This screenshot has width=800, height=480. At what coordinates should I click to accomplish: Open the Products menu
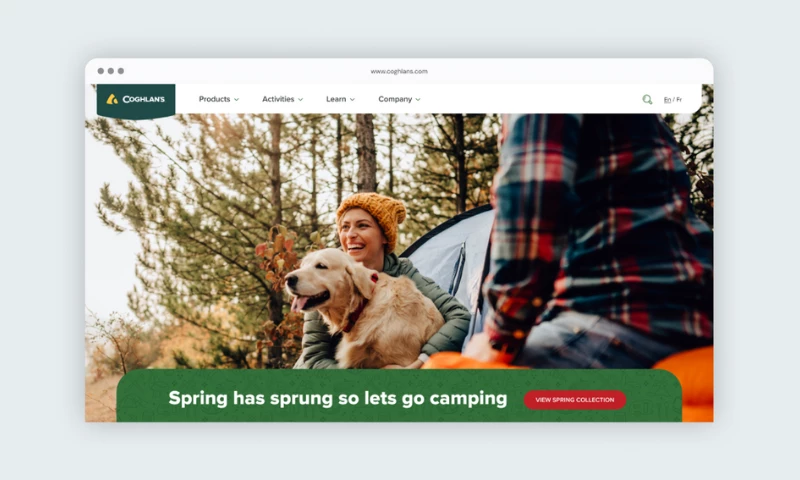pyautogui.click(x=214, y=99)
